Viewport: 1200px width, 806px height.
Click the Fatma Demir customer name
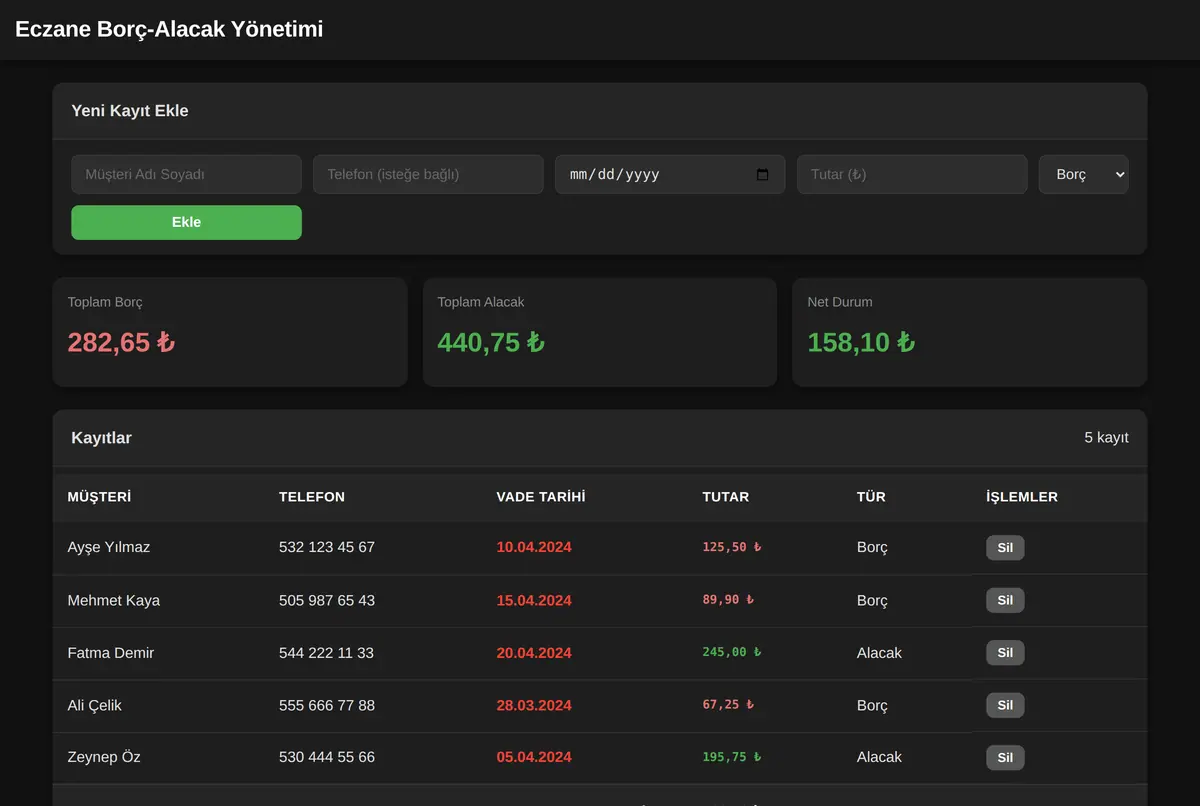[x=110, y=653]
